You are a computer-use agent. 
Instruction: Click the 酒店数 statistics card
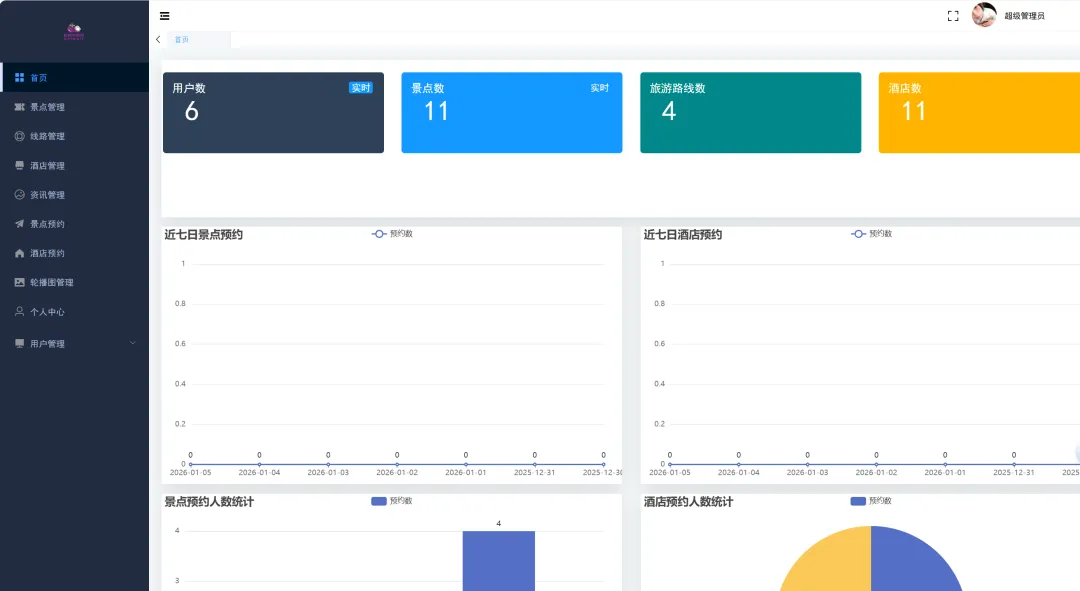tap(979, 112)
